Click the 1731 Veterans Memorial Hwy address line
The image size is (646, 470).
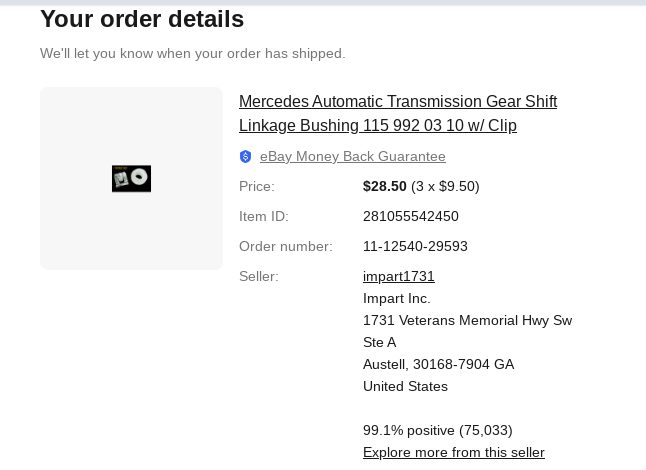click(x=467, y=320)
